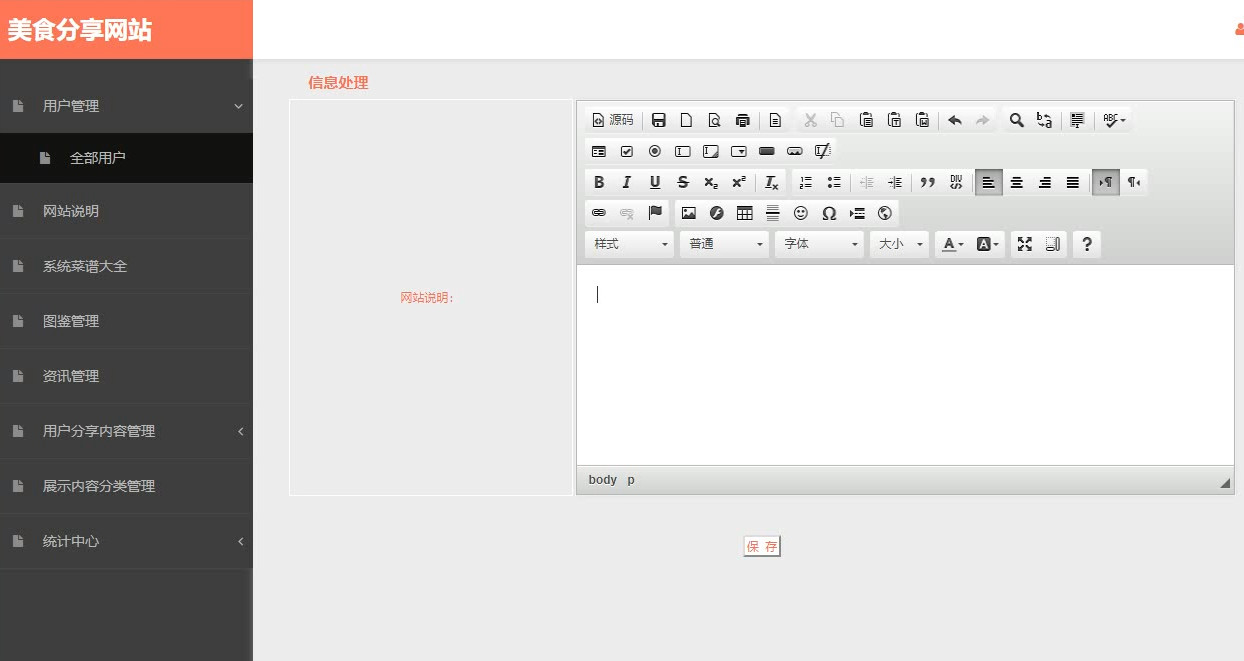Apply block quote formatting
The image size is (1244, 661).
927,182
